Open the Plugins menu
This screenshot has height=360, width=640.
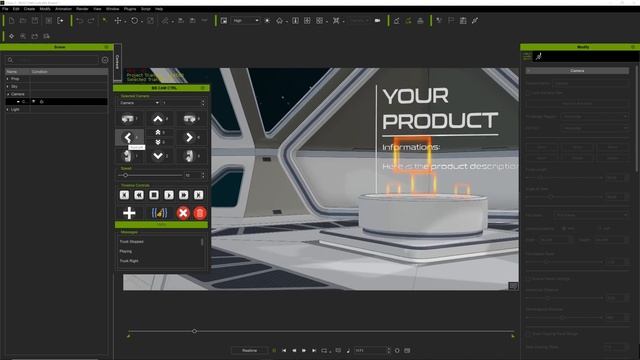(130, 9)
